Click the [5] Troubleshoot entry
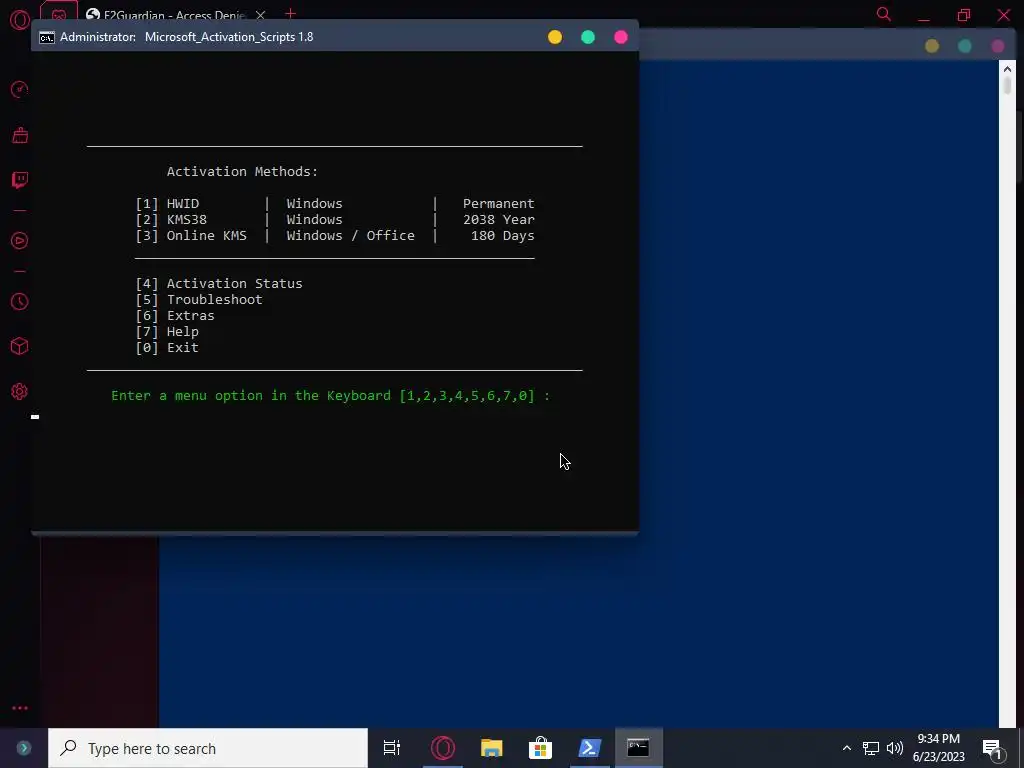The image size is (1024, 768). coord(199,300)
